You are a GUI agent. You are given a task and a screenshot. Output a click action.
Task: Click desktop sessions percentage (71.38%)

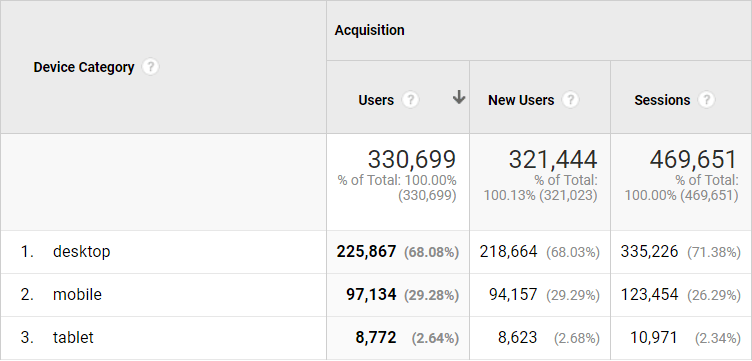(714, 252)
